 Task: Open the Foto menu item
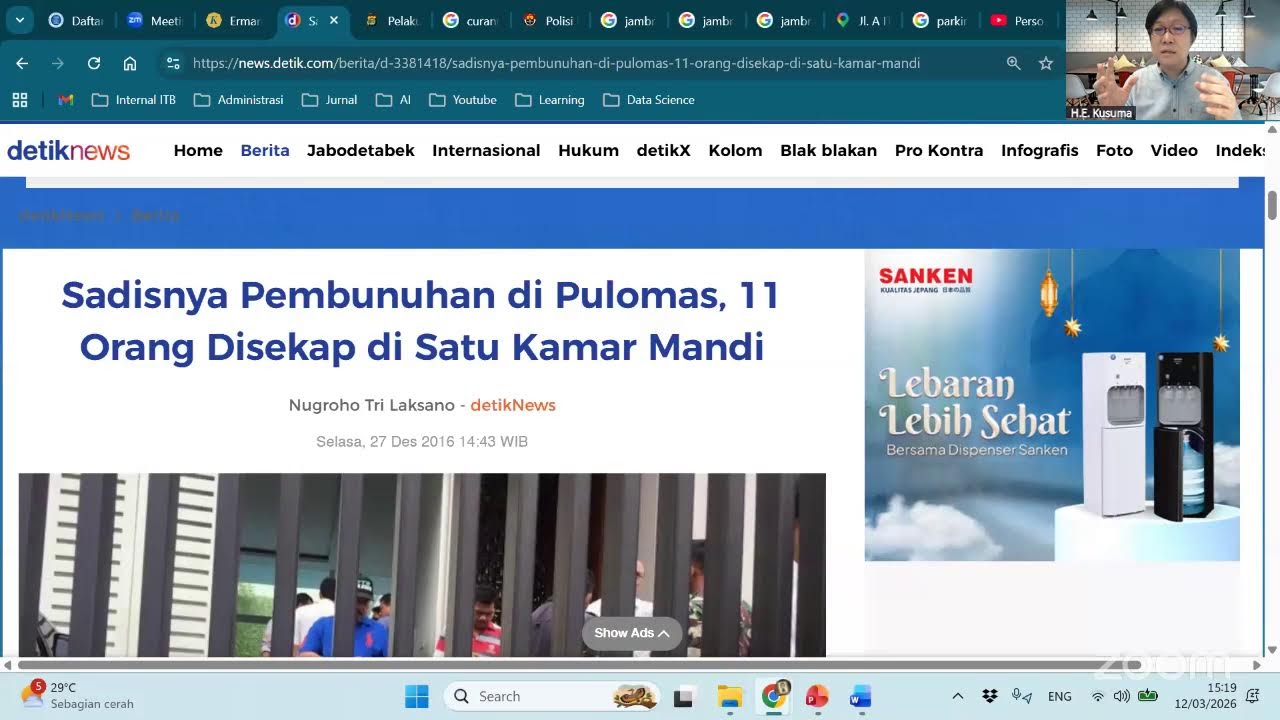coord(1114,150)
